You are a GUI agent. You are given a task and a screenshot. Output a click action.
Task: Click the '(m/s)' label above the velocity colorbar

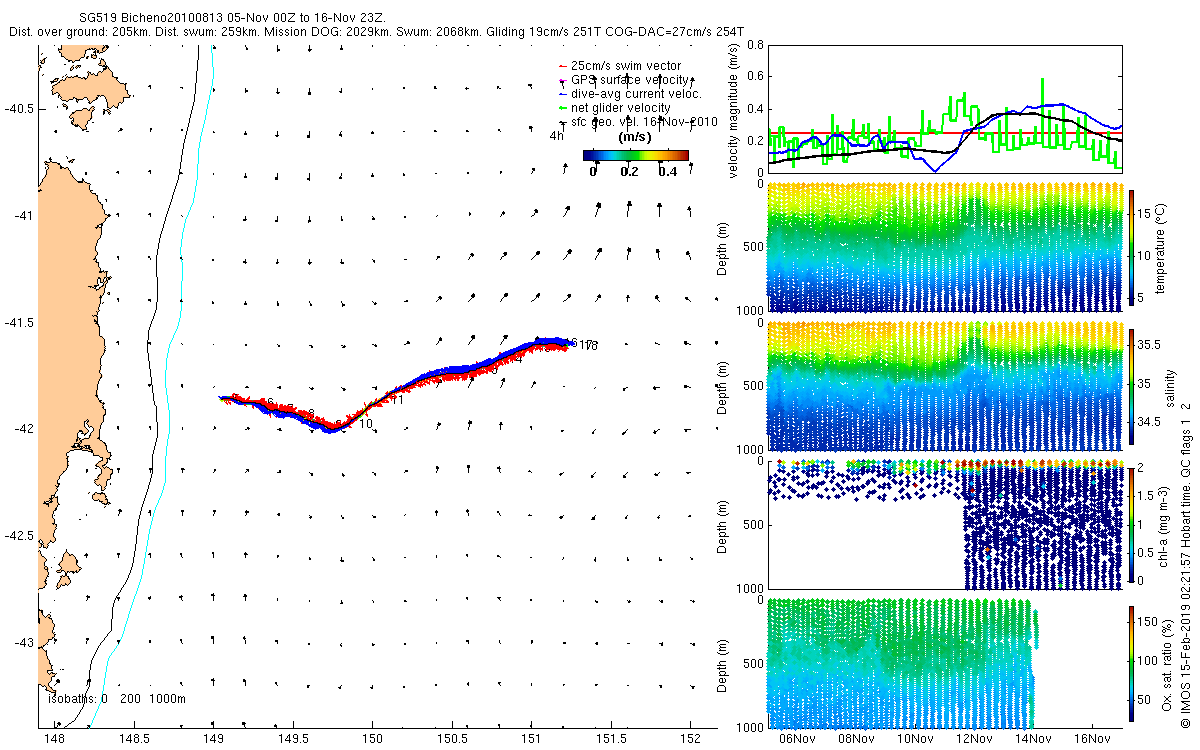(636, 137)
